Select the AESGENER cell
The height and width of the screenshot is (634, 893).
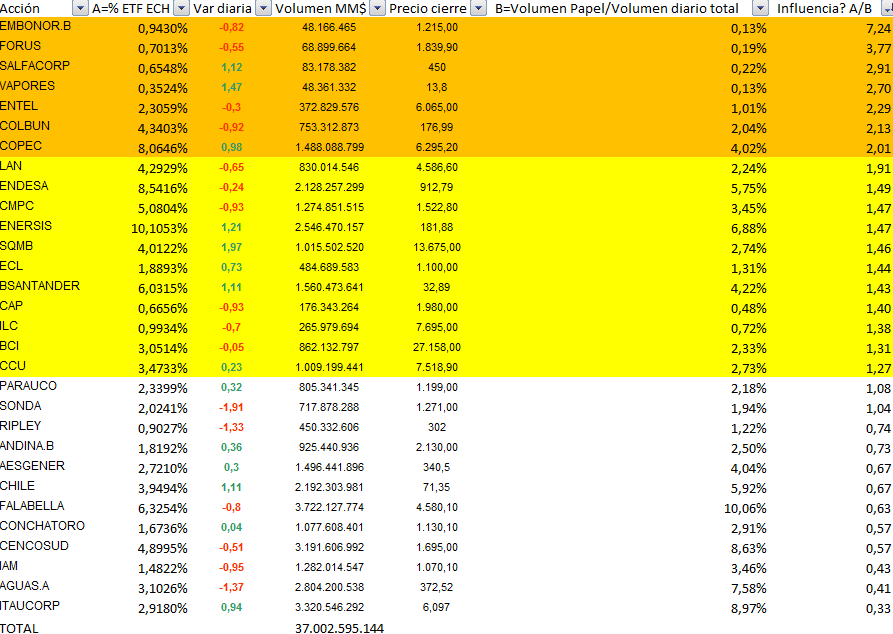click(32, 465)
